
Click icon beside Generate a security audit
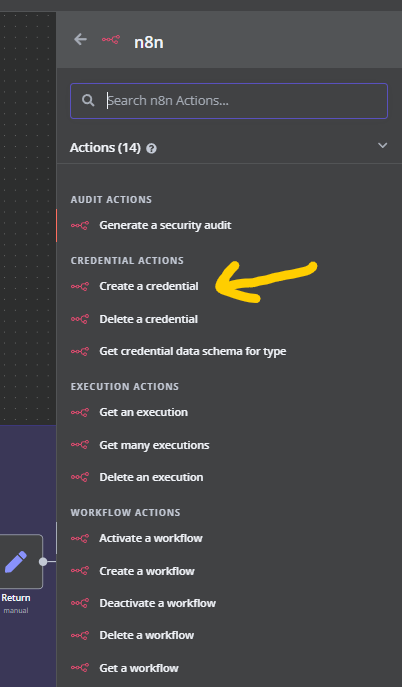click(80, 225)
